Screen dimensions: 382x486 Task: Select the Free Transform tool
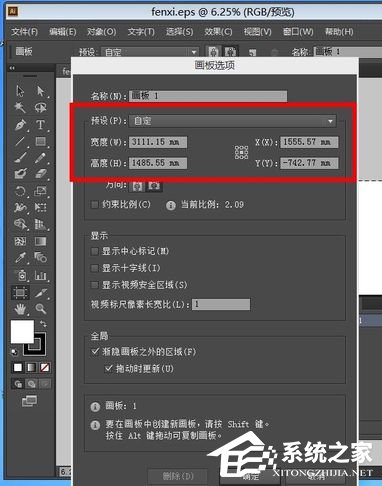[41, 207]
